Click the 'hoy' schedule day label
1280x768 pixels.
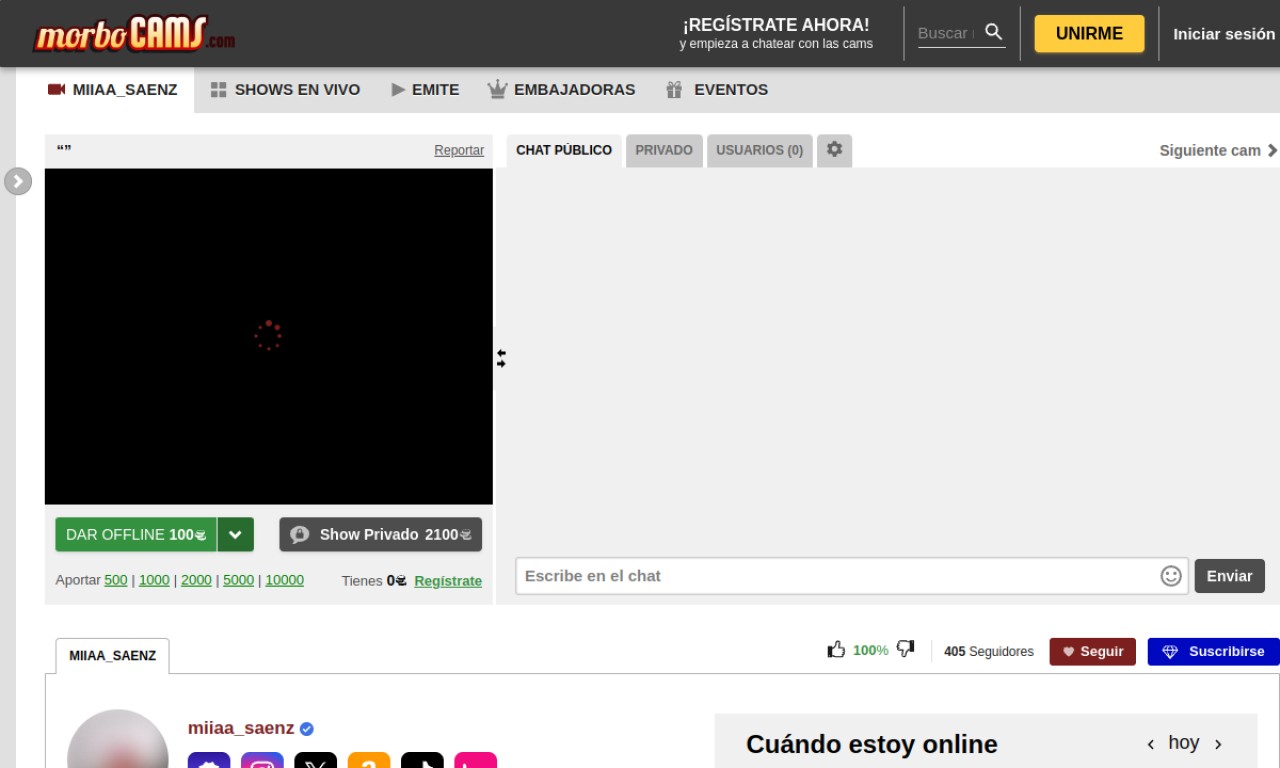[x=1184, y=743]
